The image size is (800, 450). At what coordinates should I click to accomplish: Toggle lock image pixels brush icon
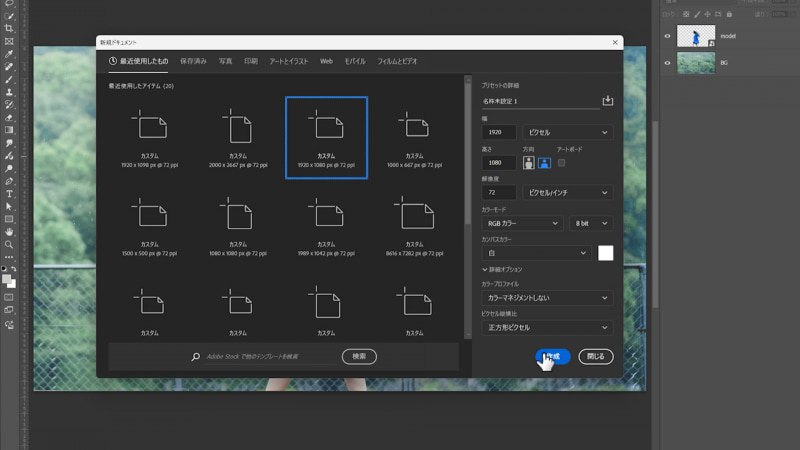pos(697,14)
